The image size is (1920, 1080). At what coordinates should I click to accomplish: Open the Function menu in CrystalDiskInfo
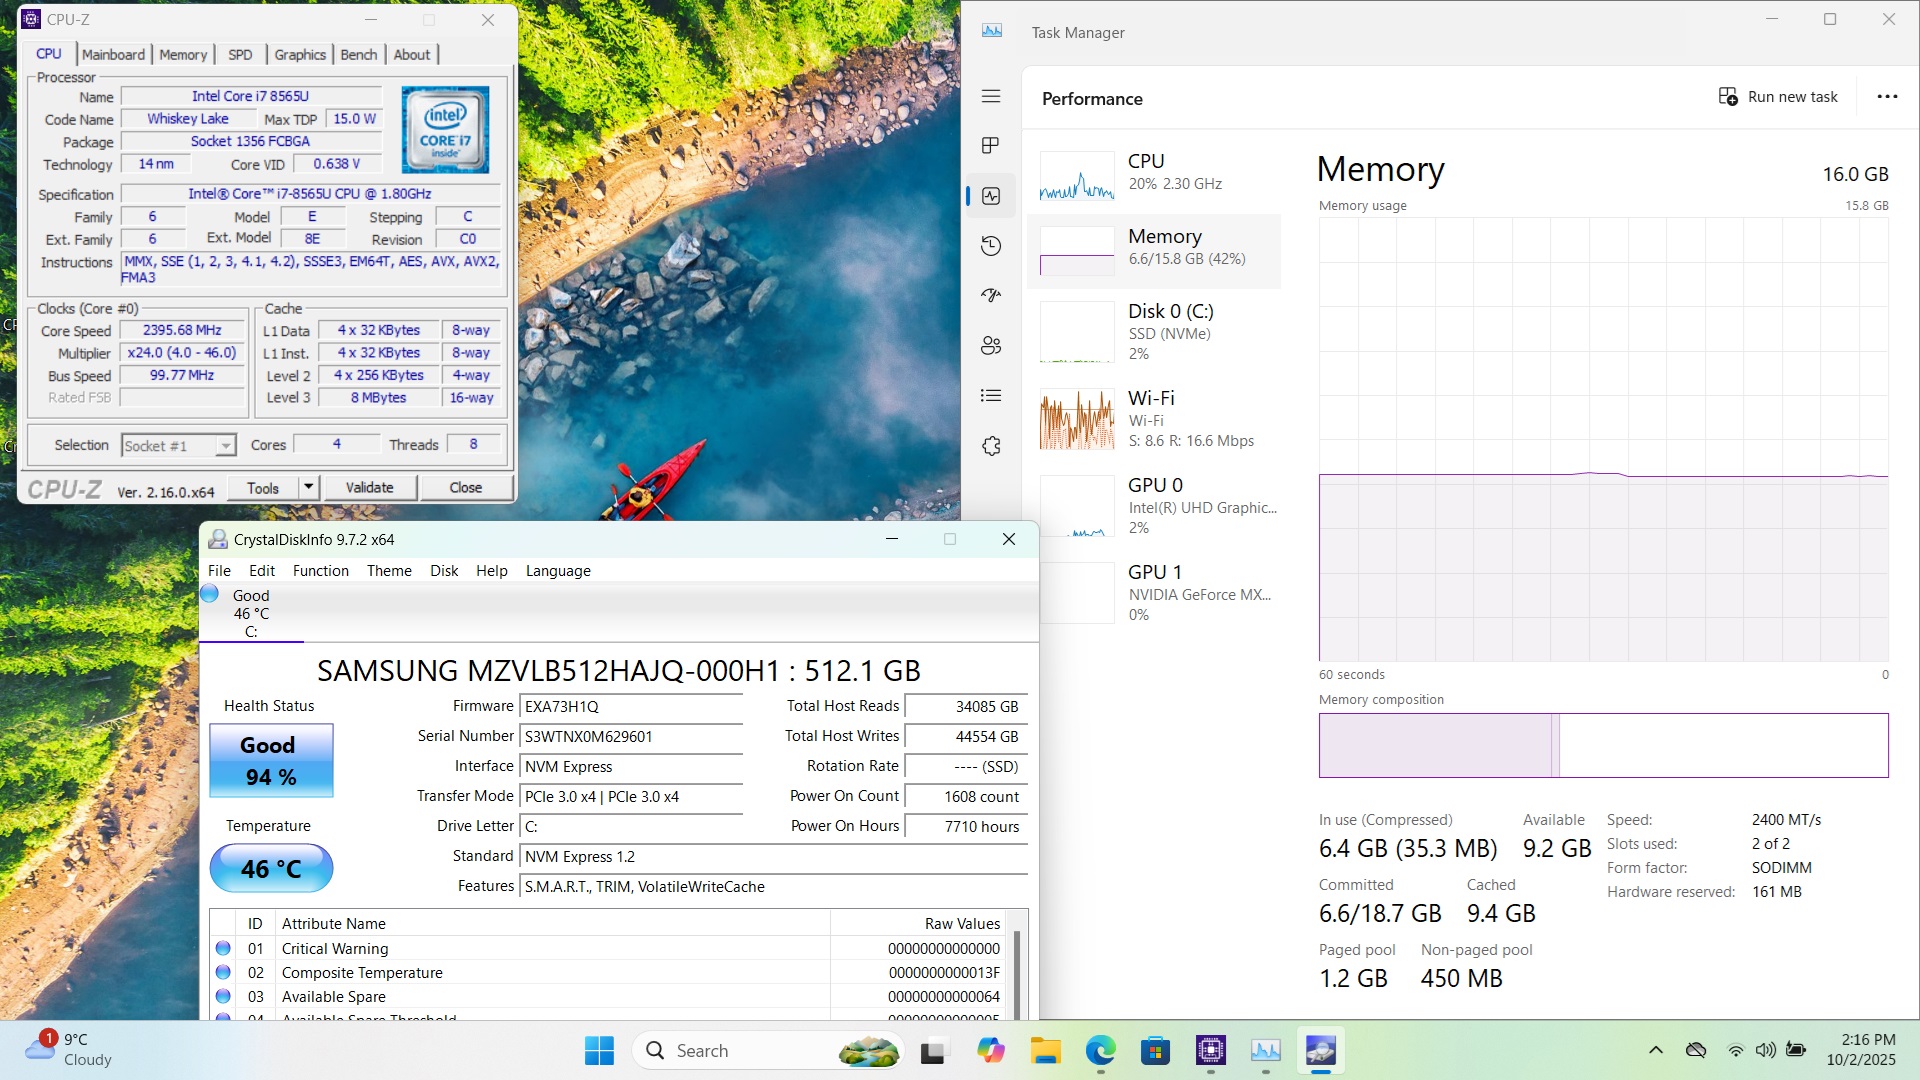[320, 571]
